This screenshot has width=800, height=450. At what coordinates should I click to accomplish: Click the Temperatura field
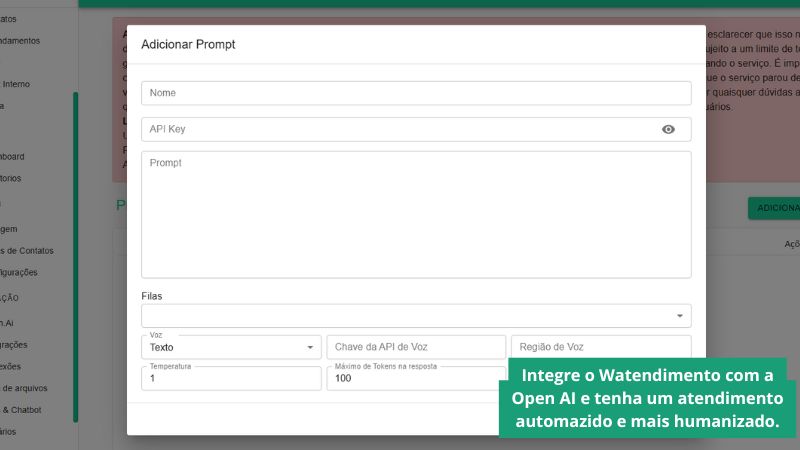pyautogui.click(x=231, y=379)
